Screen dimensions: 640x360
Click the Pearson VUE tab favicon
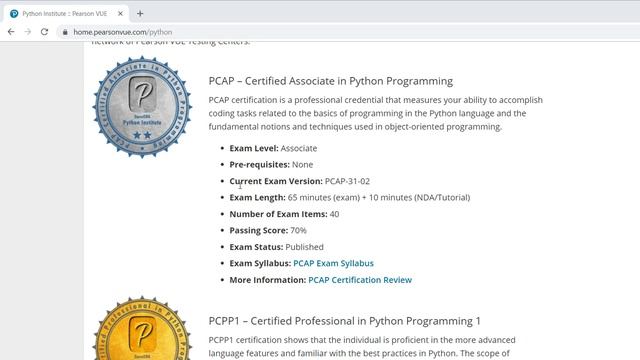[x=14, y=13]
